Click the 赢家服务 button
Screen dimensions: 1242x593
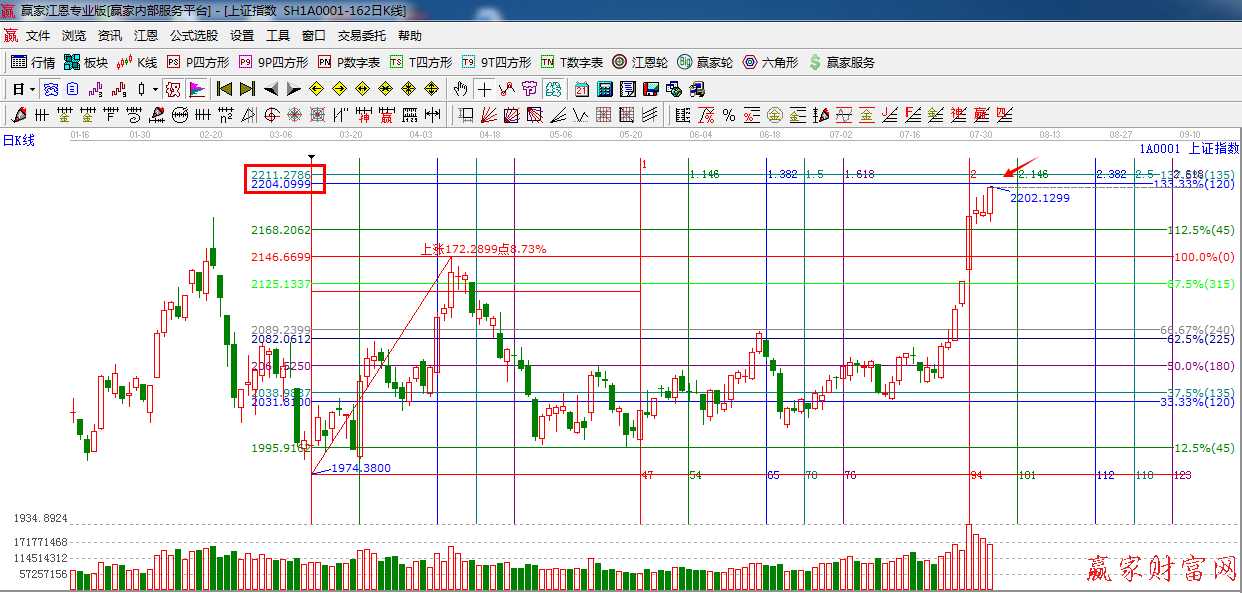point(841,62)
